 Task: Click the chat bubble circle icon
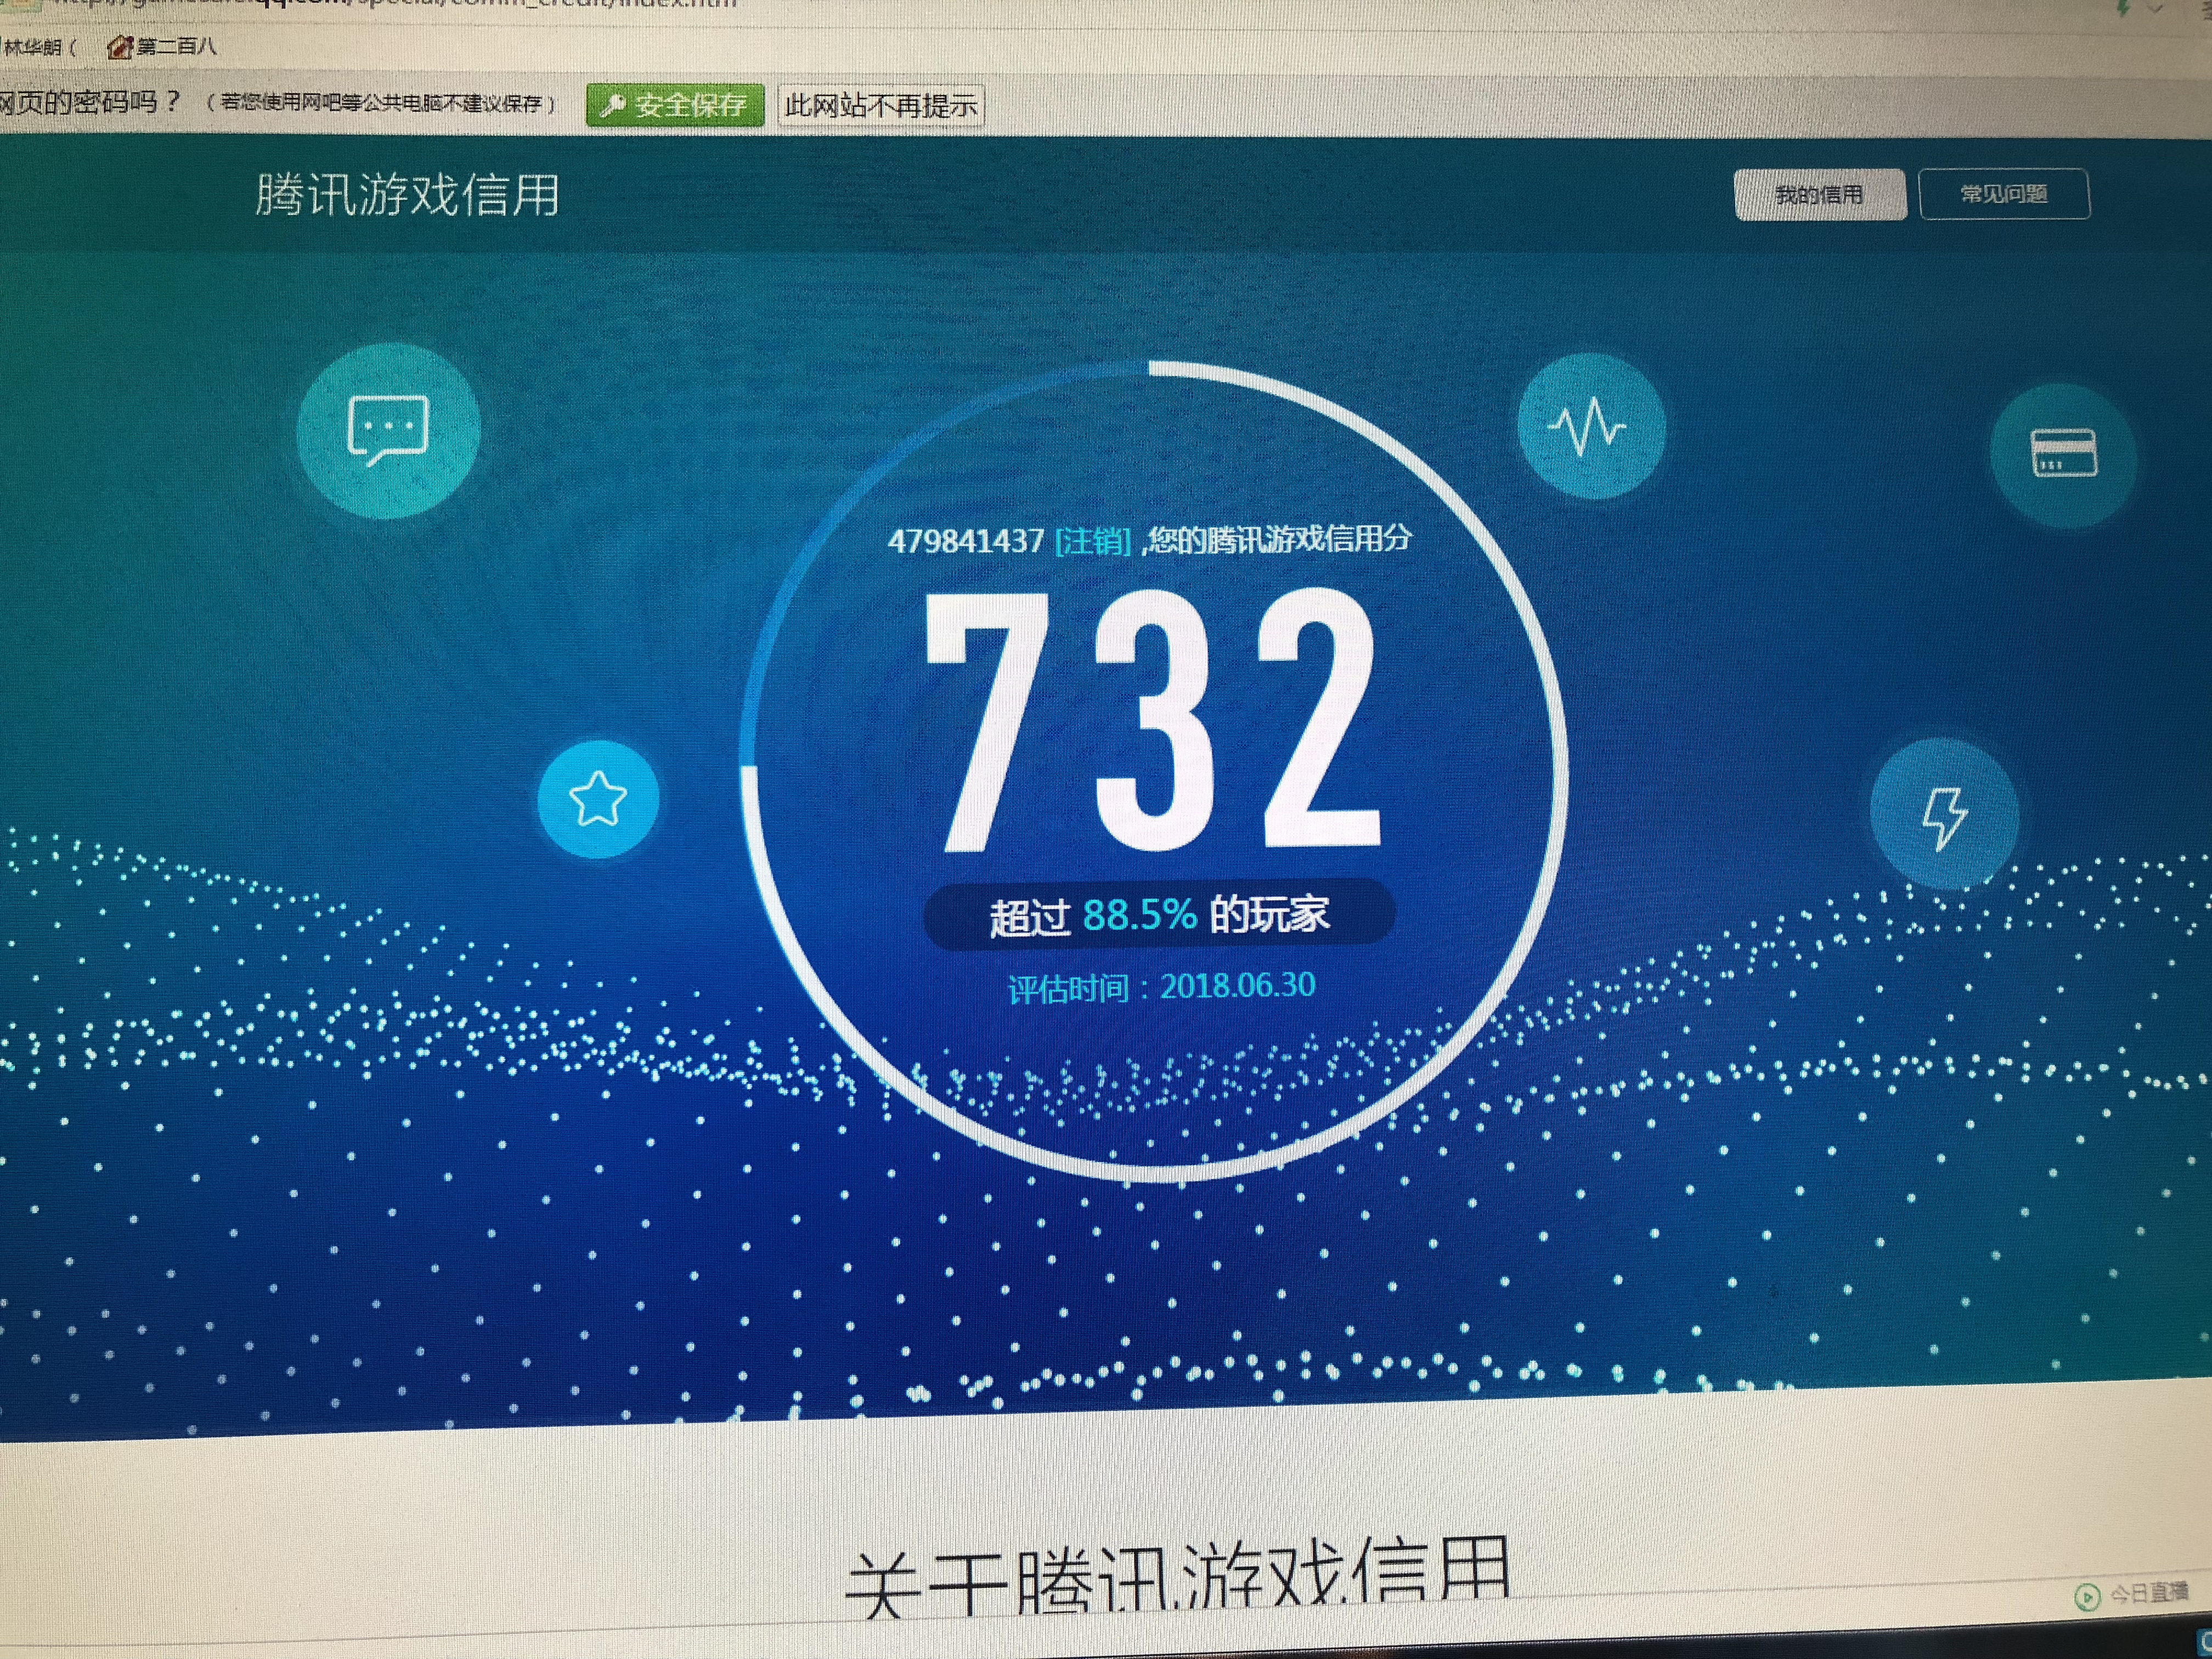388,430
